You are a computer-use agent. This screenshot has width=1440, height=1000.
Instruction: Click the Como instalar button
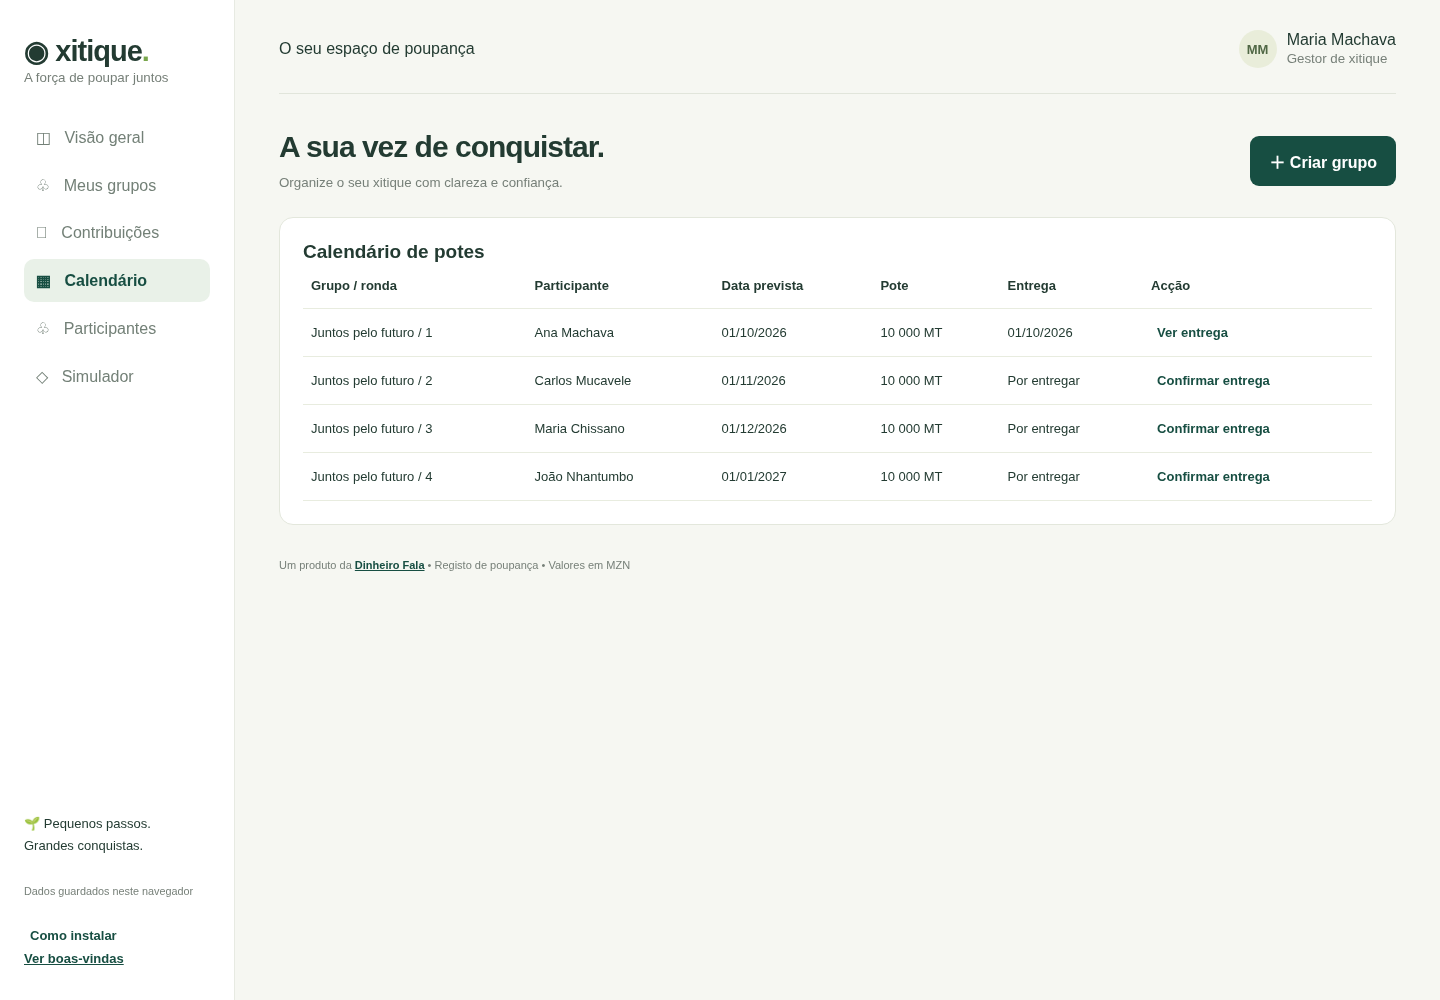[x=73, y=936]
